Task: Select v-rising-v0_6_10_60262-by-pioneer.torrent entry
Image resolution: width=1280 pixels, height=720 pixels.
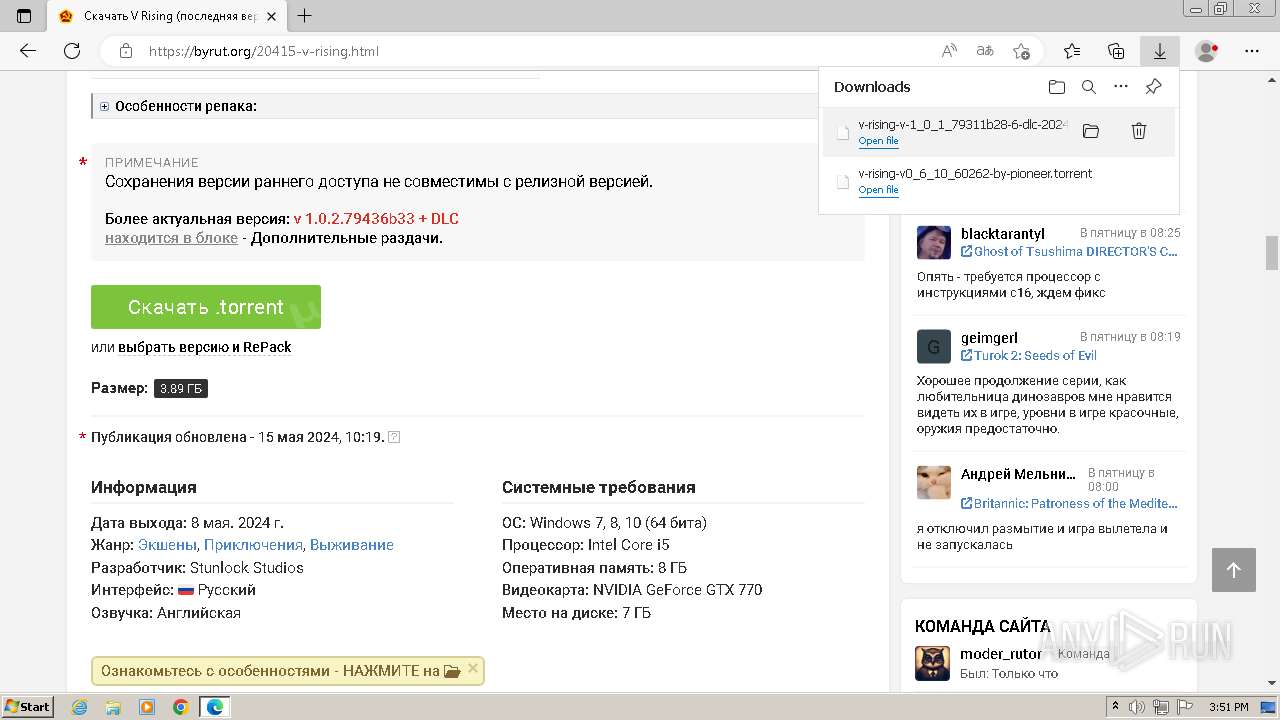Action: point(998,181)
